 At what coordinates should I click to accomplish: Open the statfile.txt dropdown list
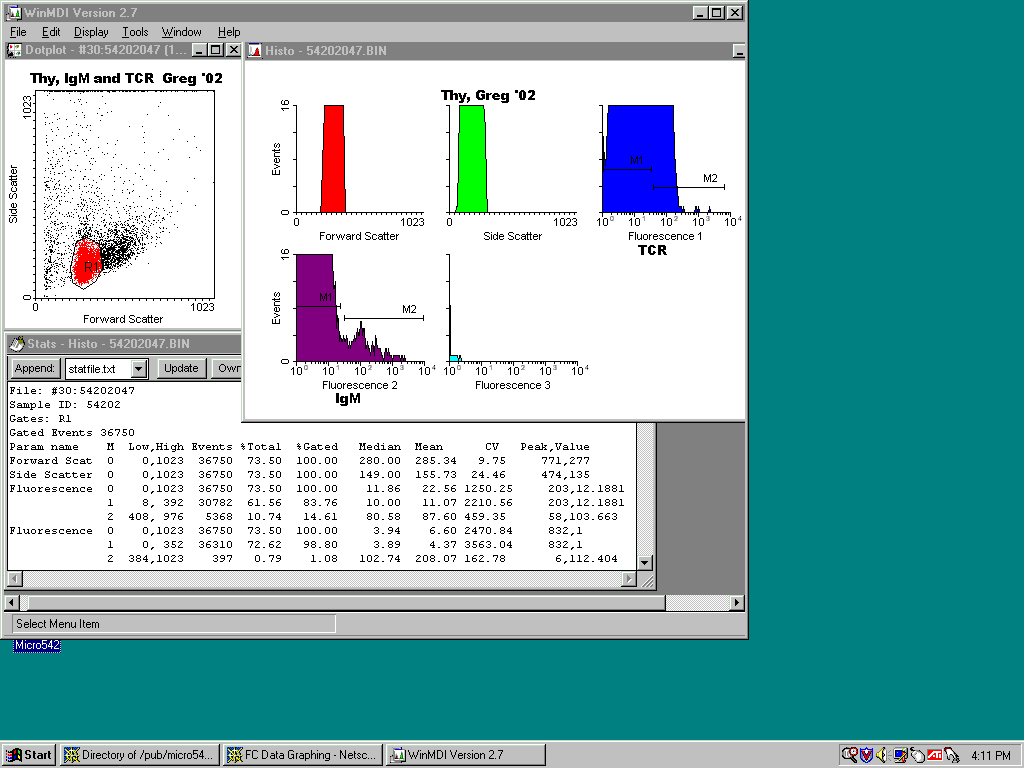[x=138, y=369]
